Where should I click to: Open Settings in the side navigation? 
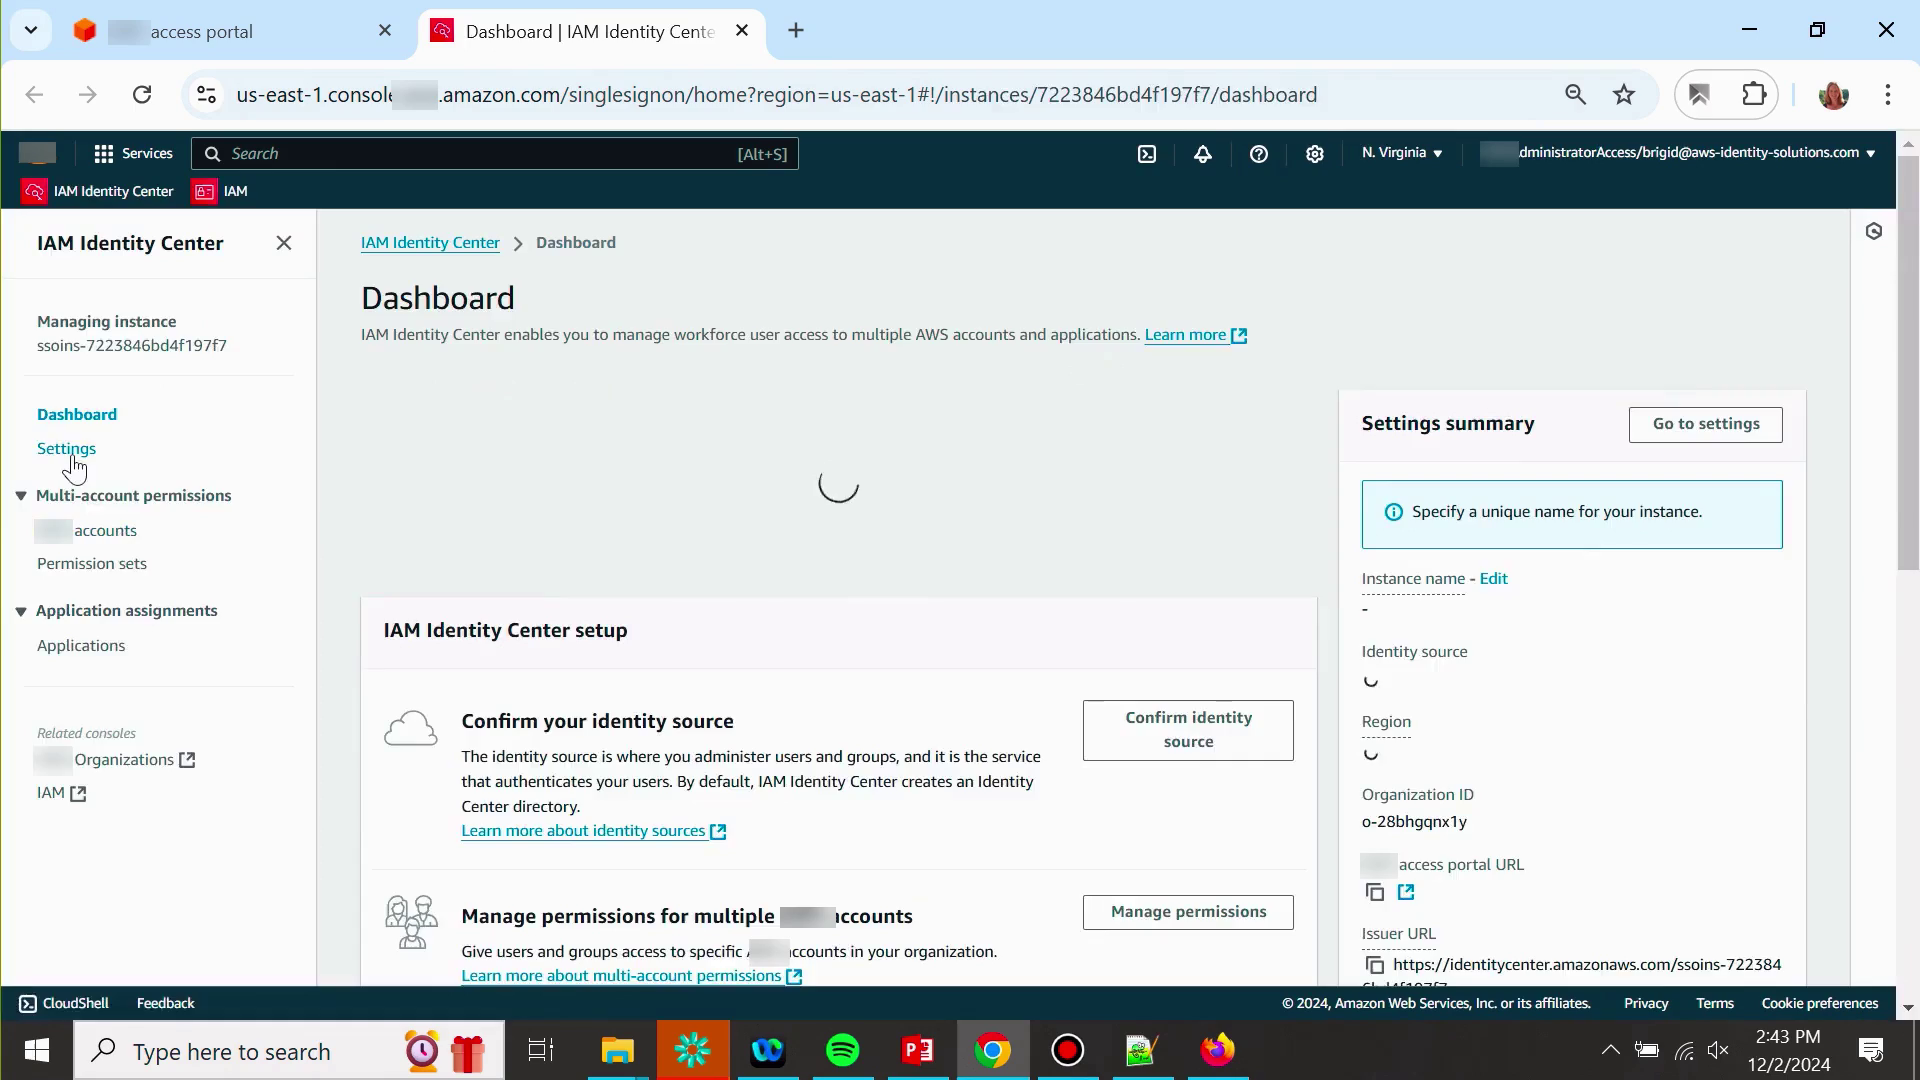pos(66,449)
